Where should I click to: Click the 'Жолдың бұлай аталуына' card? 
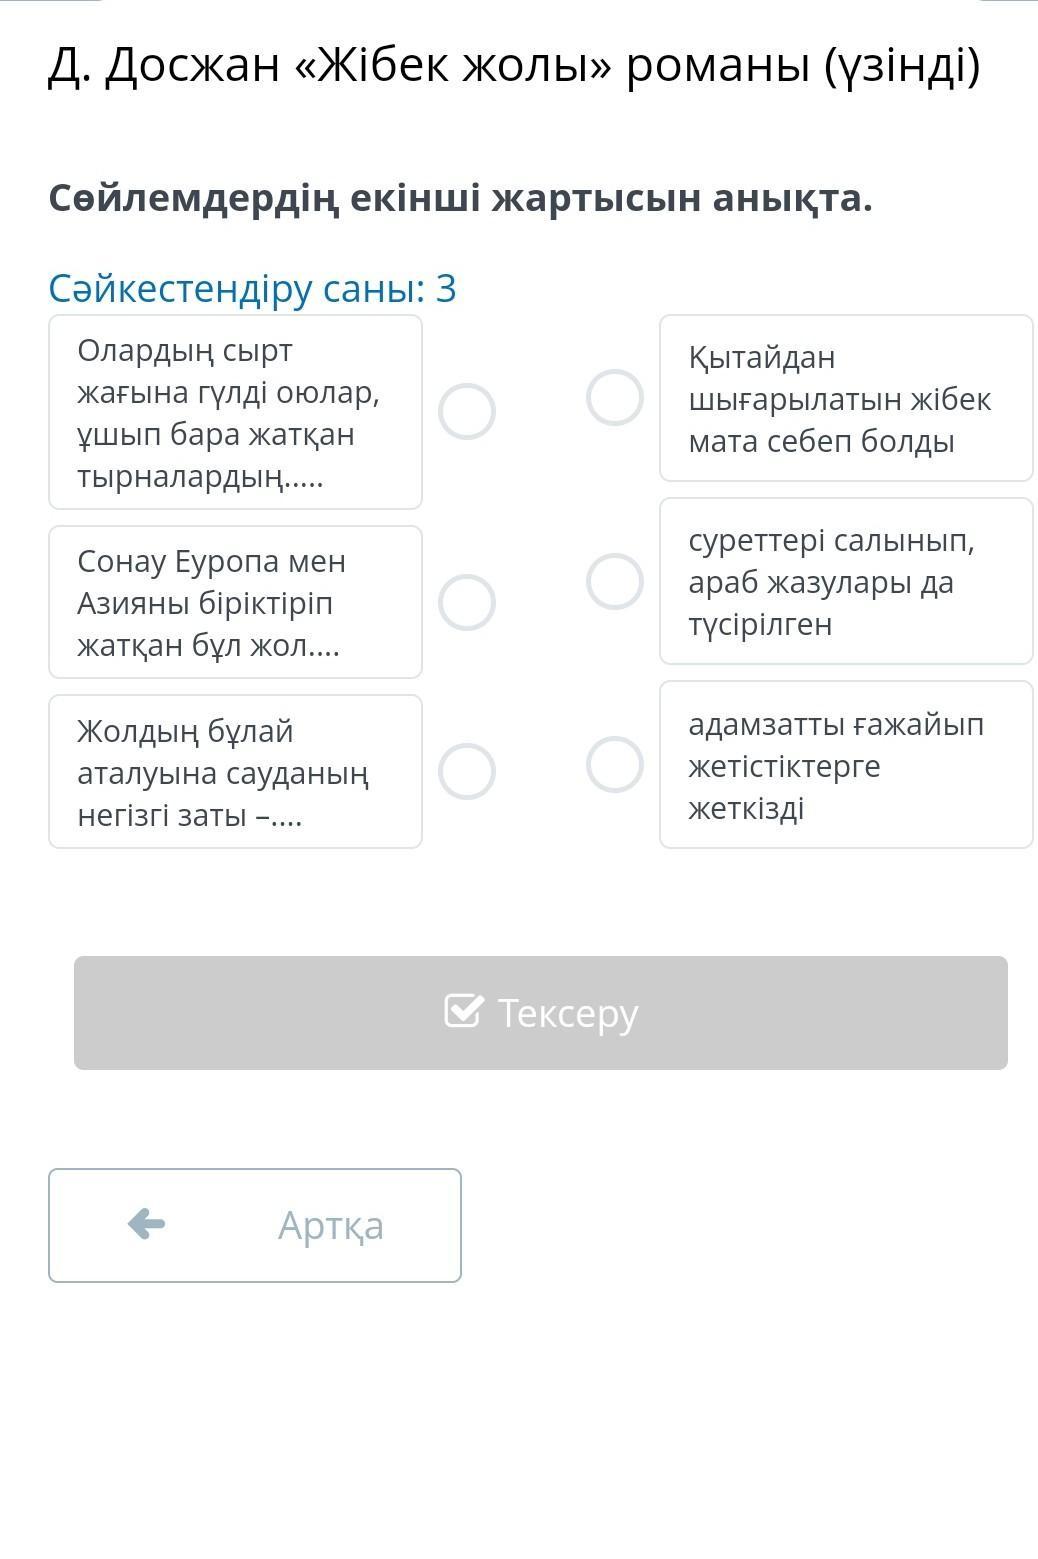click(x=235, y=771)
